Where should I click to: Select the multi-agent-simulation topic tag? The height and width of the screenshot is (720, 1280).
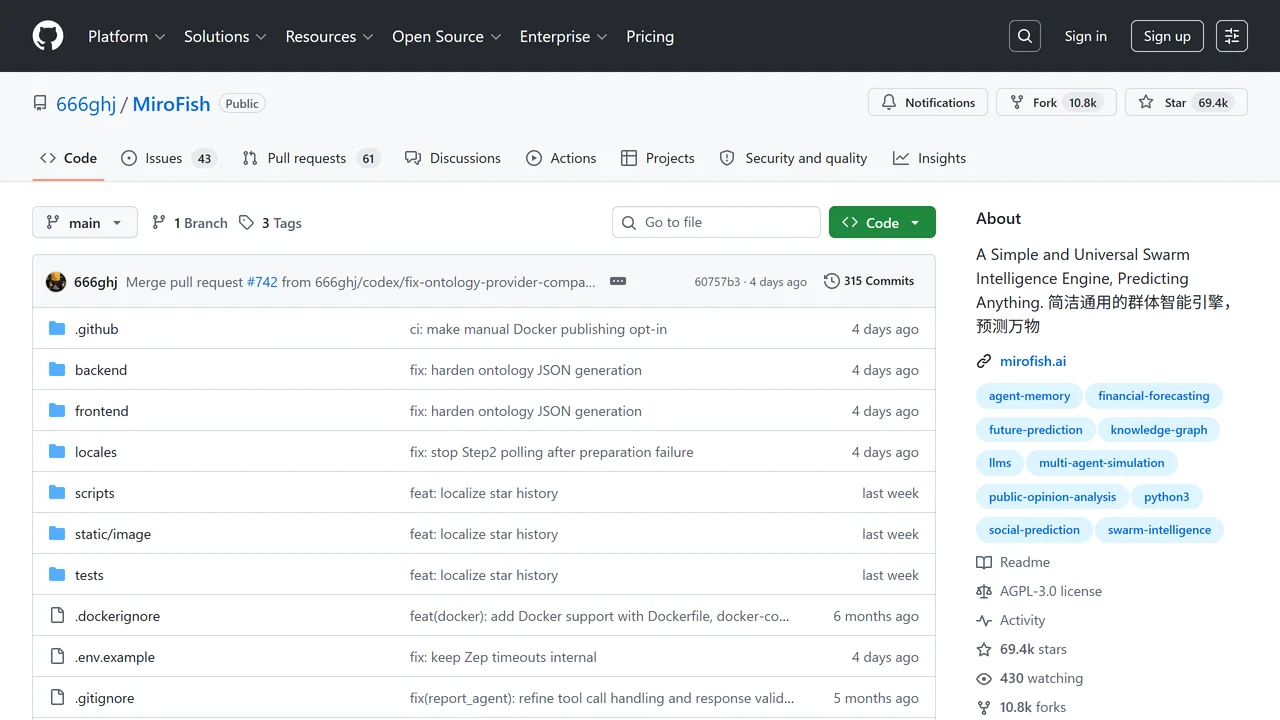tap(1102, 463)
